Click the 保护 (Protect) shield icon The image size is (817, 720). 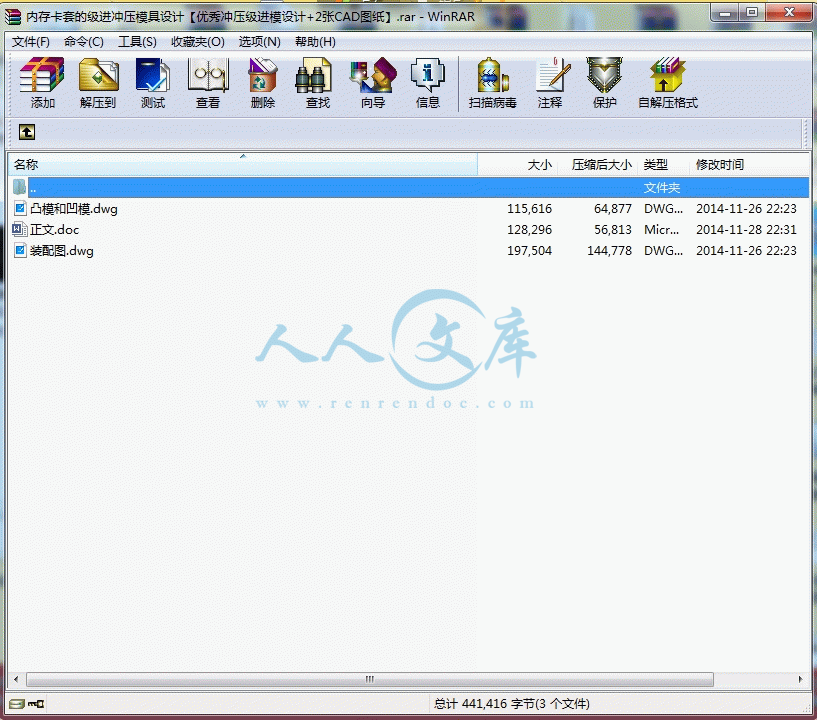604,83
